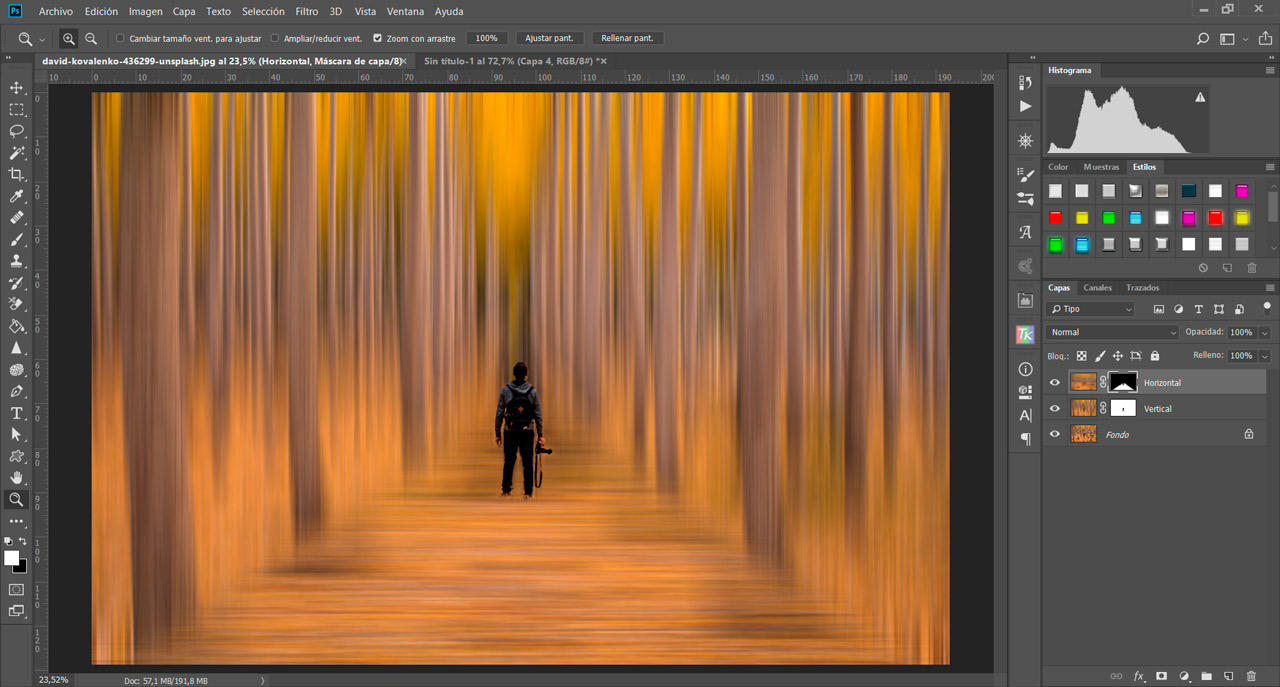Open the Opacidad dropdown arrow

click(x=1264, y=332)
